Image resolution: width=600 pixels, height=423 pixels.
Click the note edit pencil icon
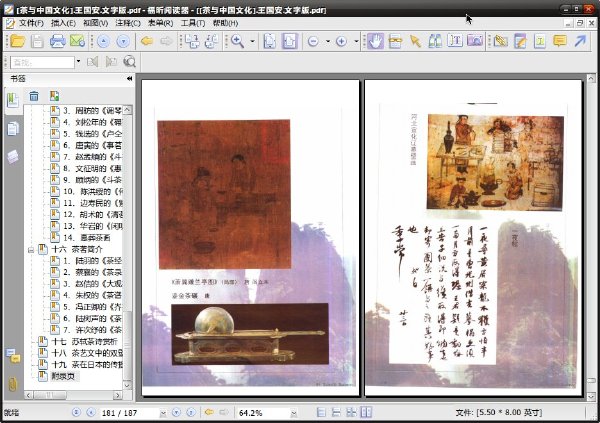pyautogui.click(x=520, y=41)
